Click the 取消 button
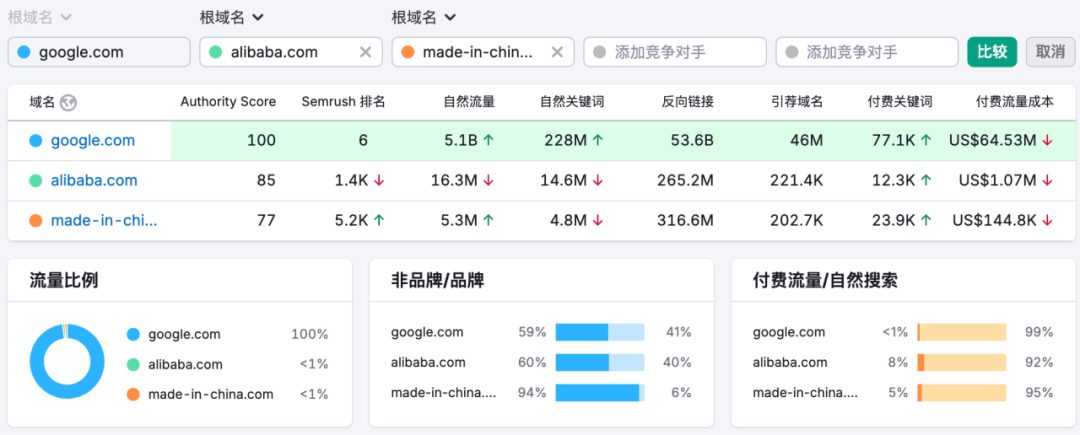Screen dimensions: 1080x435 [1050, 52]
